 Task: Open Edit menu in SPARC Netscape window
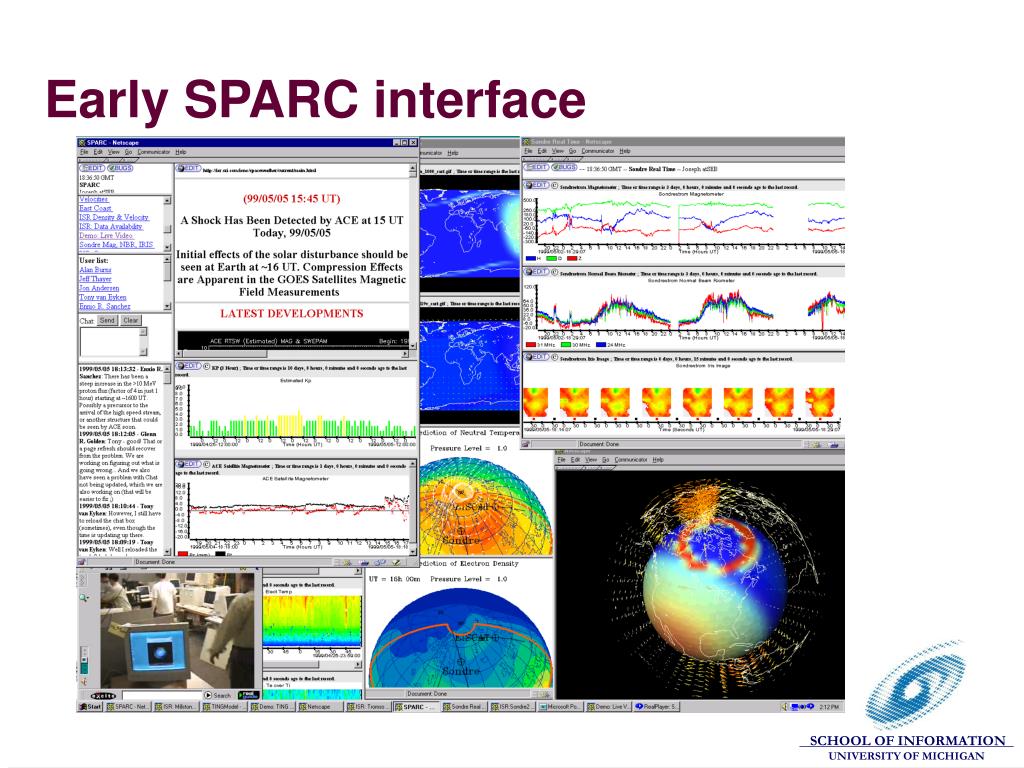tap(98, 152)
